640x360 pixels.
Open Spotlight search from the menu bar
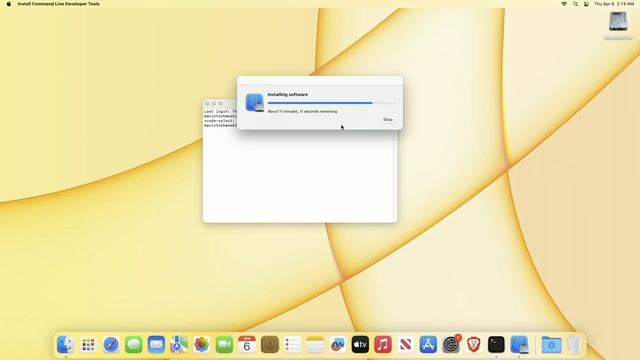576,4
